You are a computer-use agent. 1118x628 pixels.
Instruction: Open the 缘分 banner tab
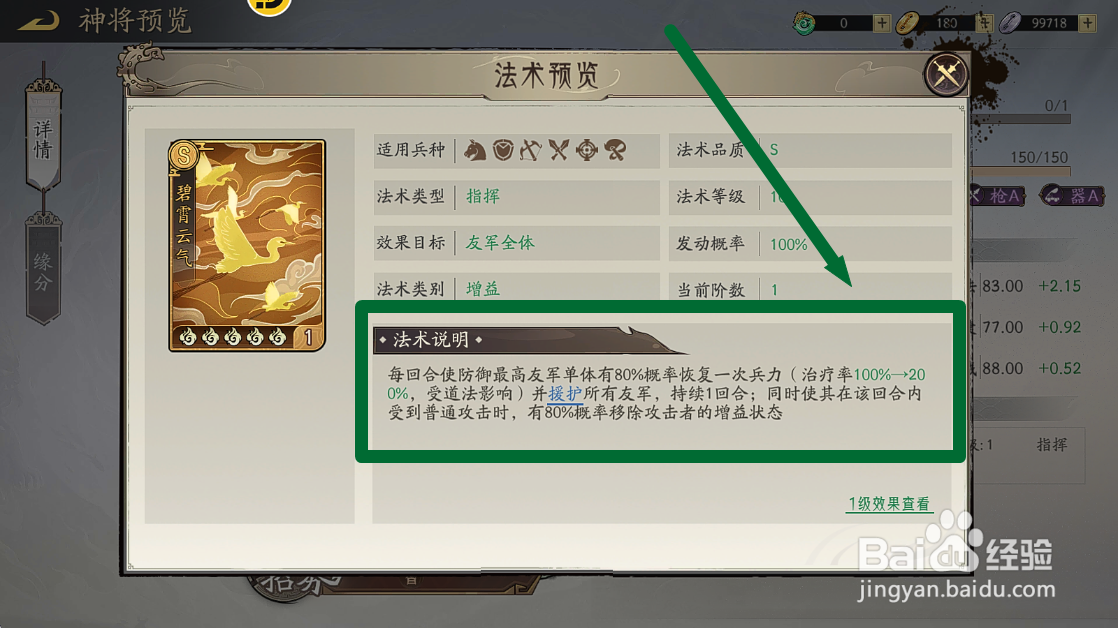tap(43, 269)
